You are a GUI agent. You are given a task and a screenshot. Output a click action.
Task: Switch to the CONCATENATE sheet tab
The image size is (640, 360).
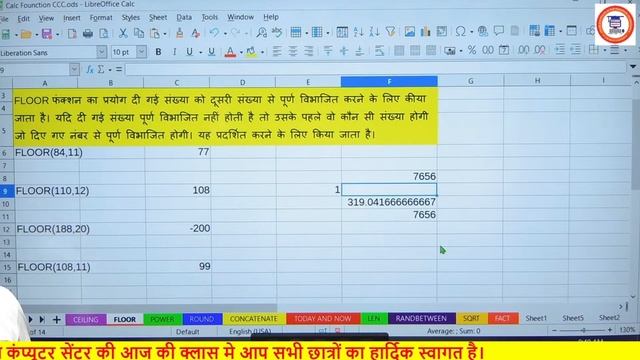(253, 319)
